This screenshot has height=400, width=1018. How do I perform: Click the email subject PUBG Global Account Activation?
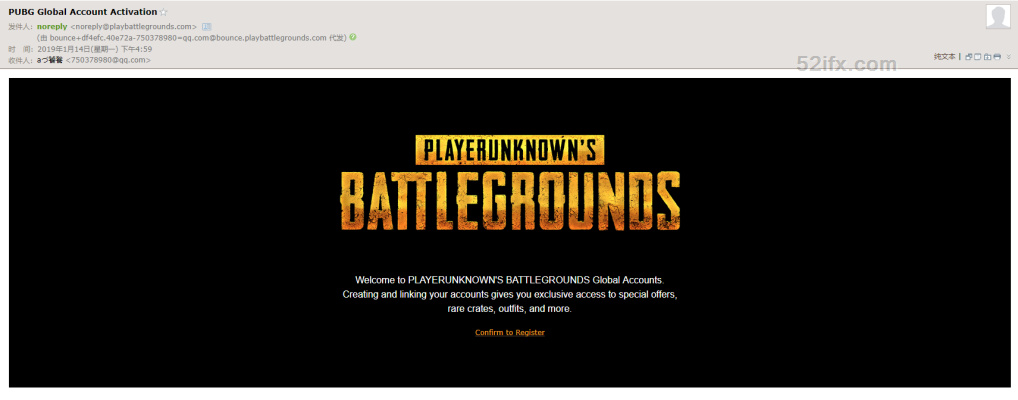tap(82, 12)
